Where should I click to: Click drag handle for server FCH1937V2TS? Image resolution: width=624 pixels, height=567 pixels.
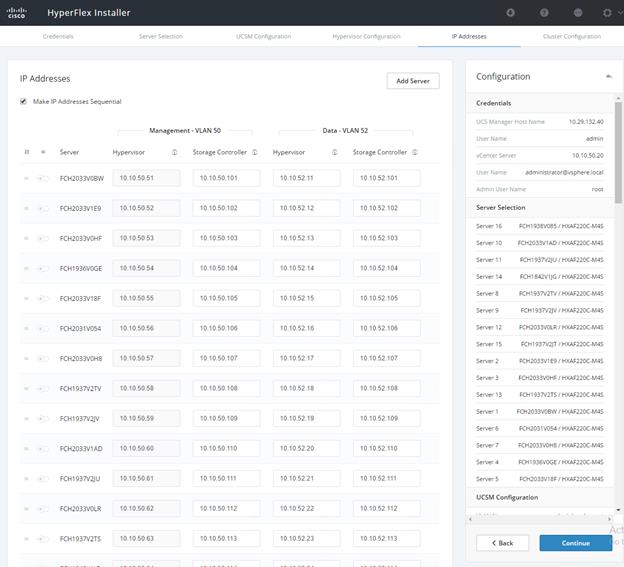(26, 539)
